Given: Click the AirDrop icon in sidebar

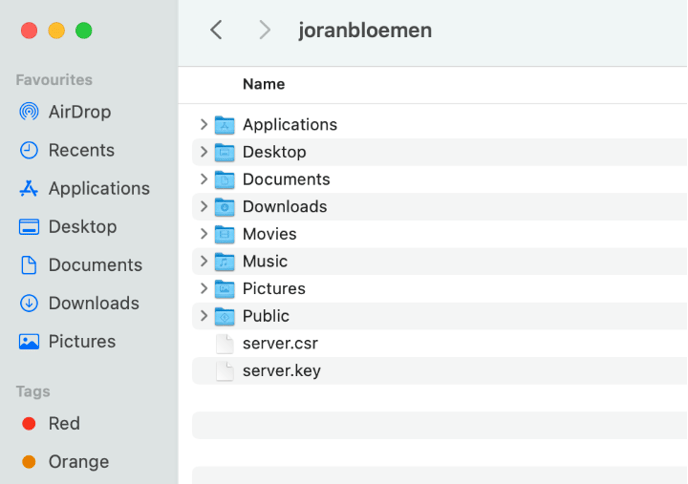Looking at the screenshot, I should tap(29, 112).
